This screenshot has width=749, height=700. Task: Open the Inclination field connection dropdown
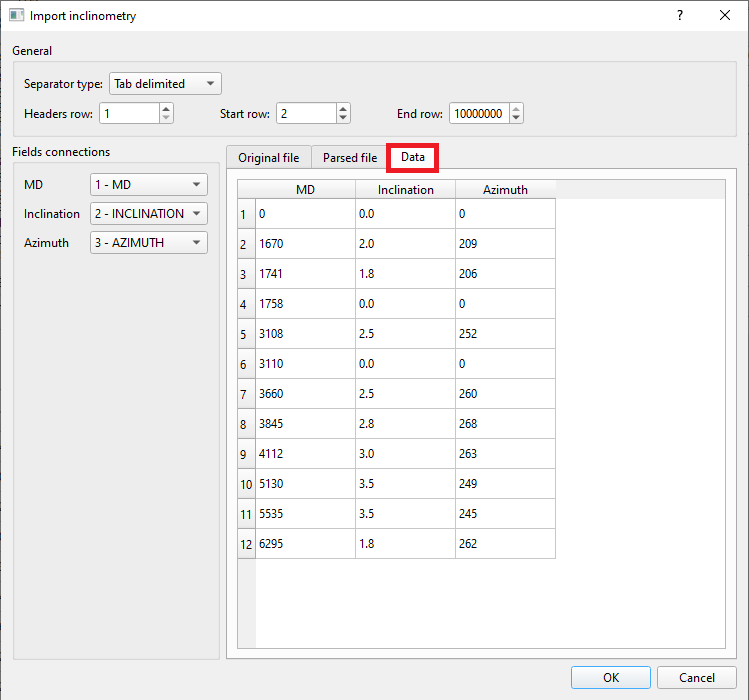point(149,214)
